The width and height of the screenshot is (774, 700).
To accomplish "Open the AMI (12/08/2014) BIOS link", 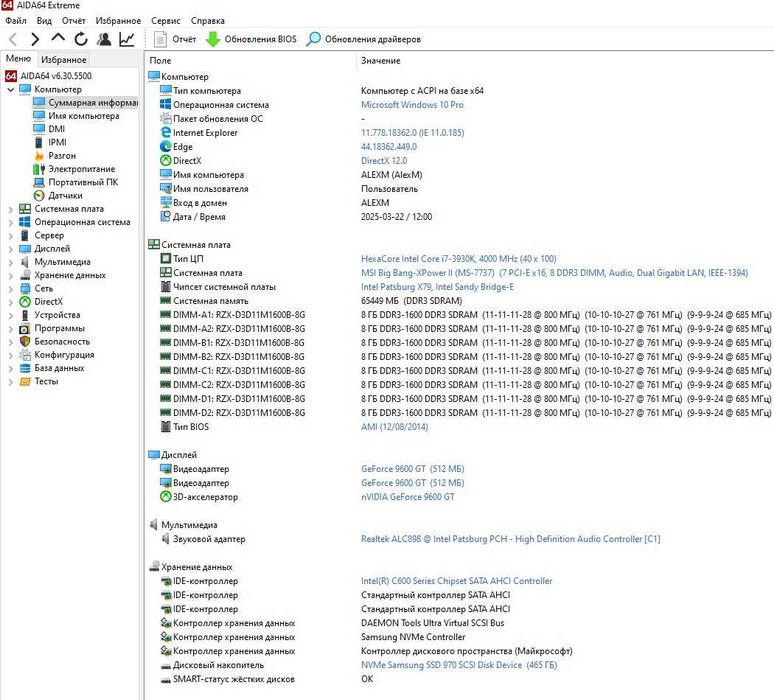I will click(394, 427).
